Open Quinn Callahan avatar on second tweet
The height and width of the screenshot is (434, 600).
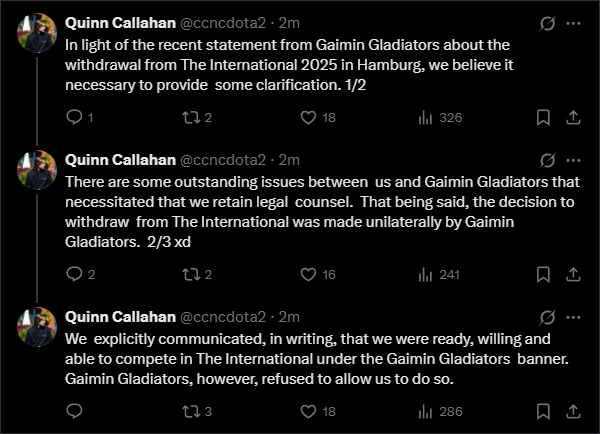click(37, 170)
